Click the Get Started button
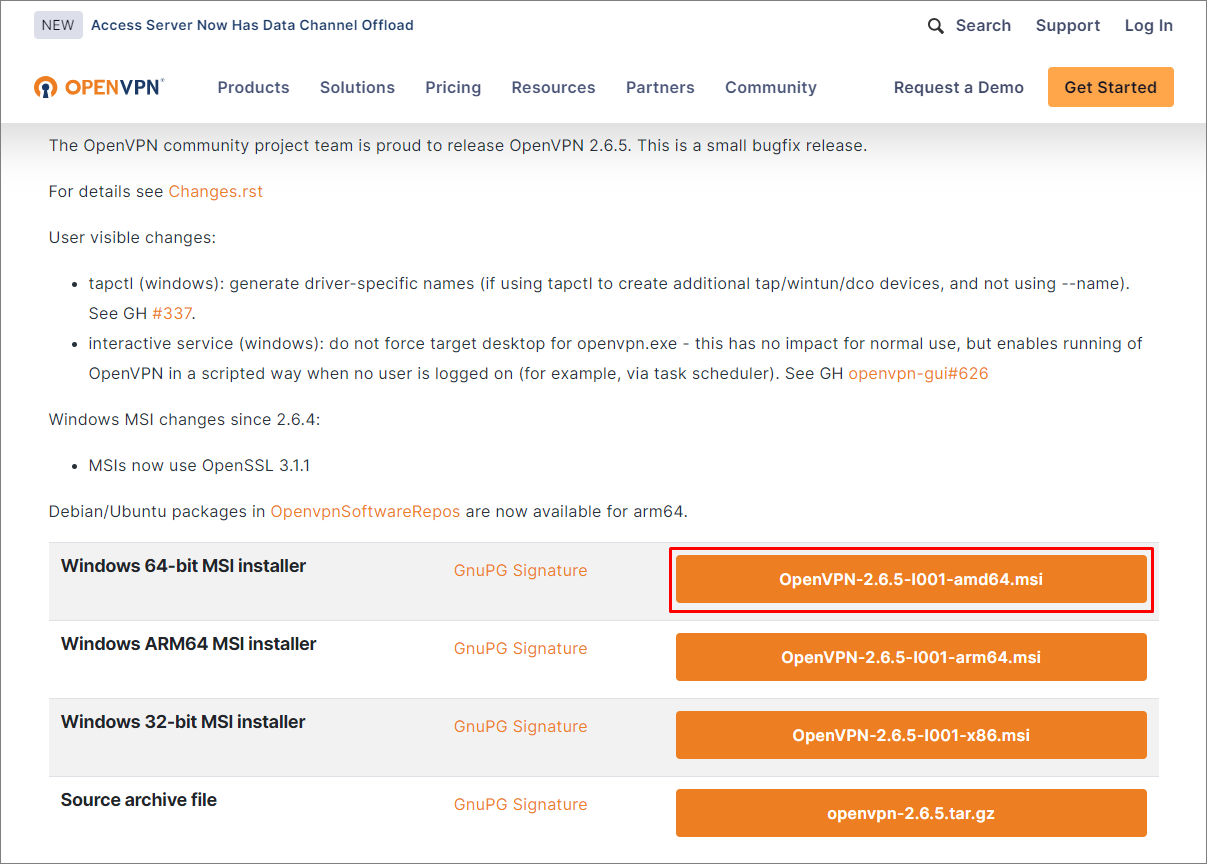 point(1110,87)
